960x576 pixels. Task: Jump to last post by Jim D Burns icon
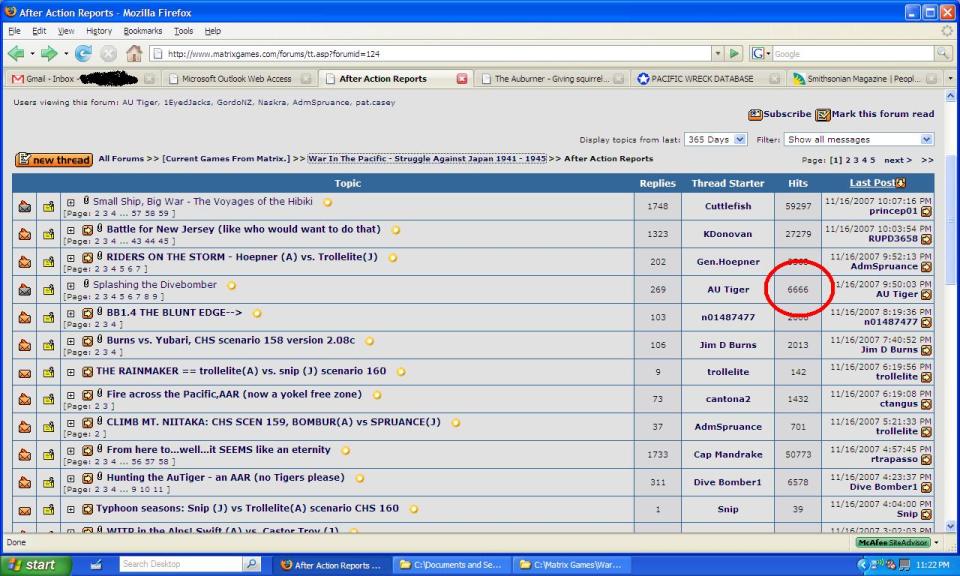926,350
